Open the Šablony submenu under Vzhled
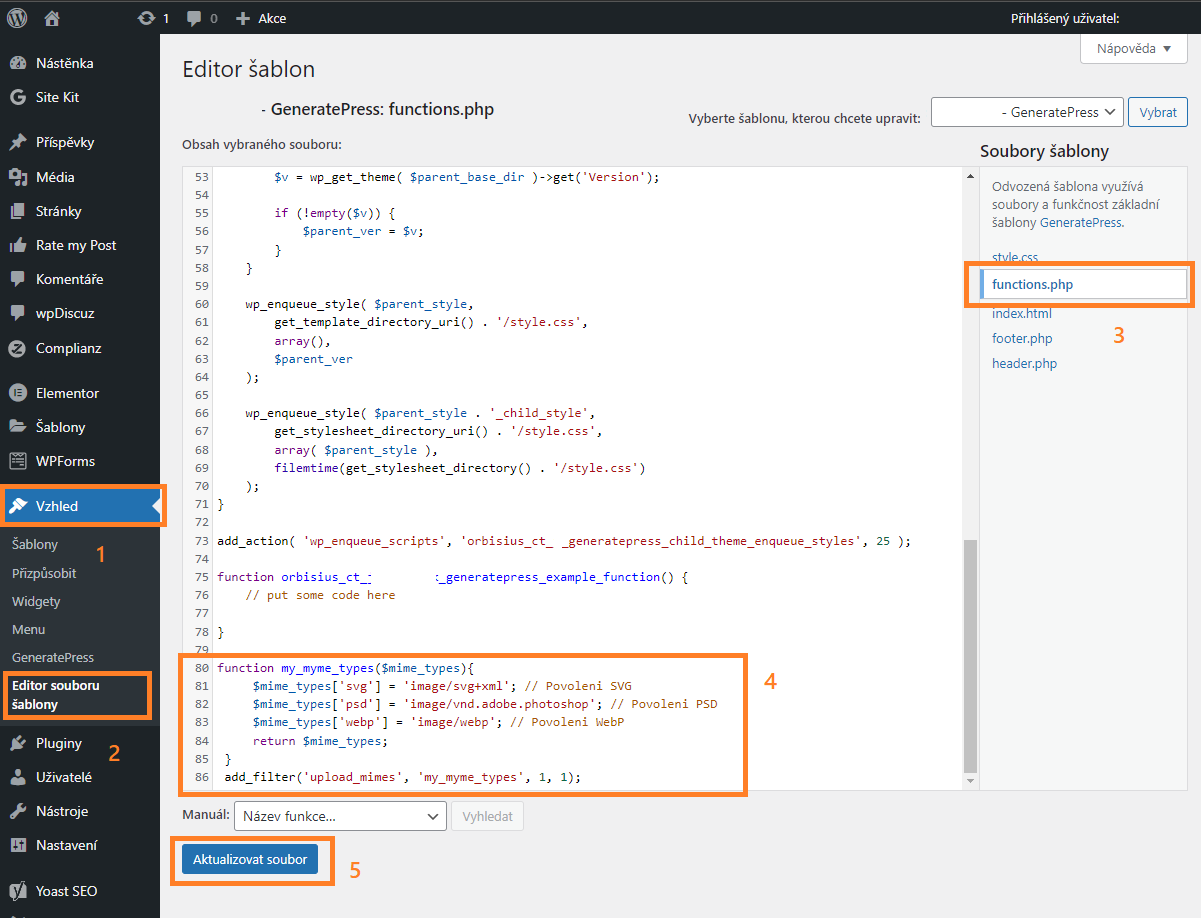 [x=35, y=545]
